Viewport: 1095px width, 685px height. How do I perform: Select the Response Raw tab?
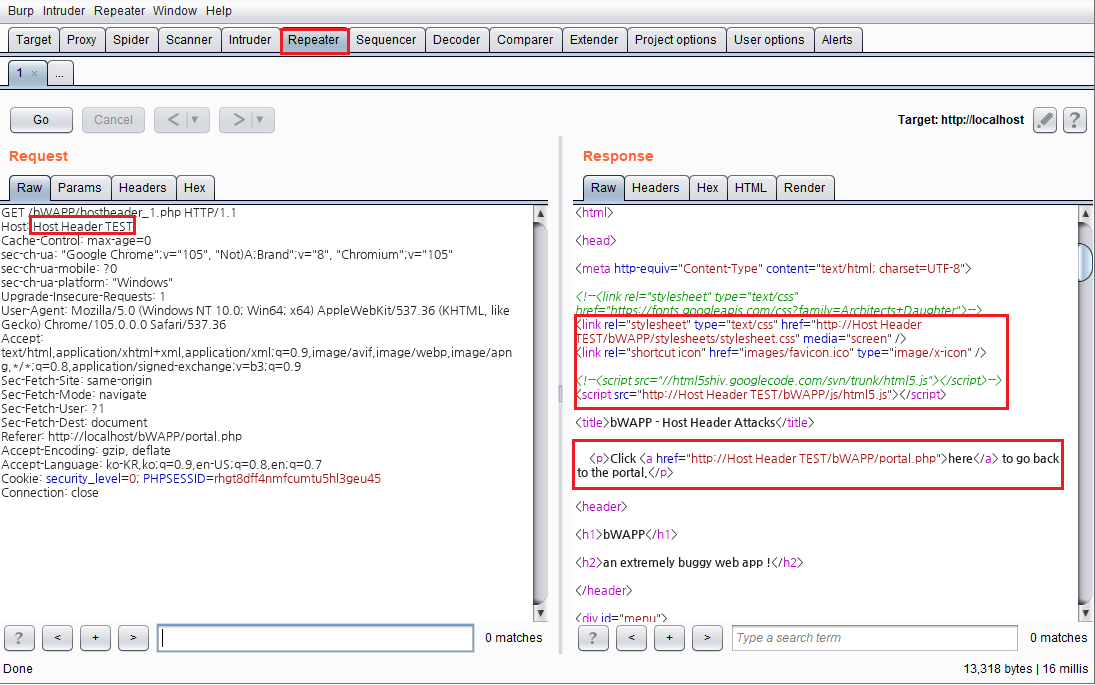[603, 188]
